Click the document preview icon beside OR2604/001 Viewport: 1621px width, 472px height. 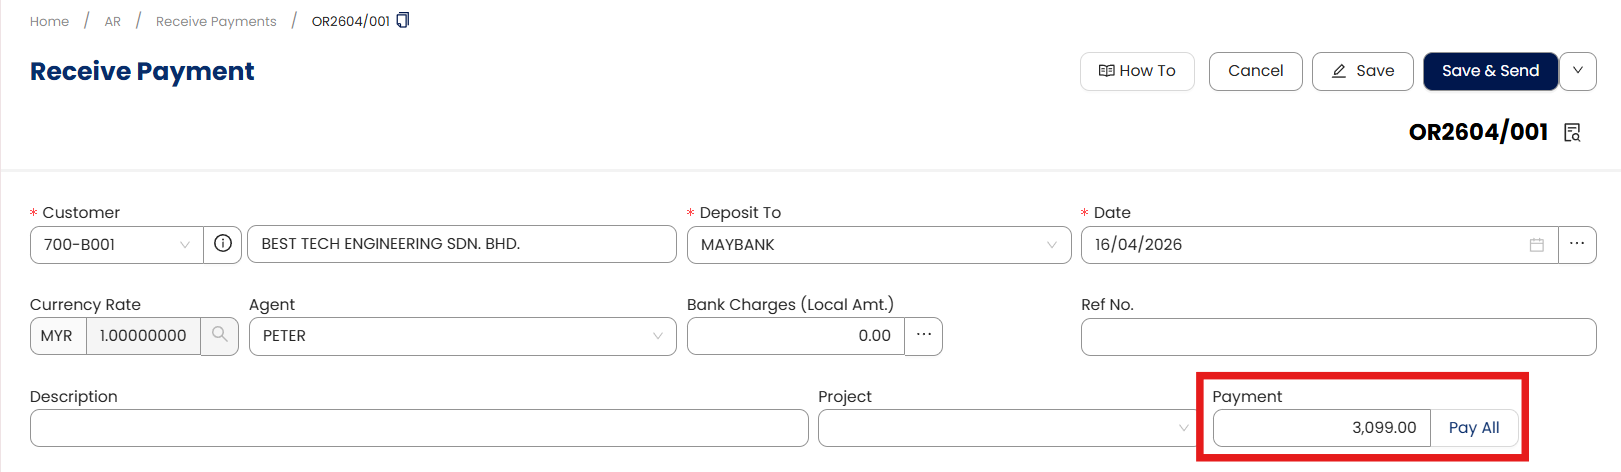pyautogui.click(x=1572, y=133)
